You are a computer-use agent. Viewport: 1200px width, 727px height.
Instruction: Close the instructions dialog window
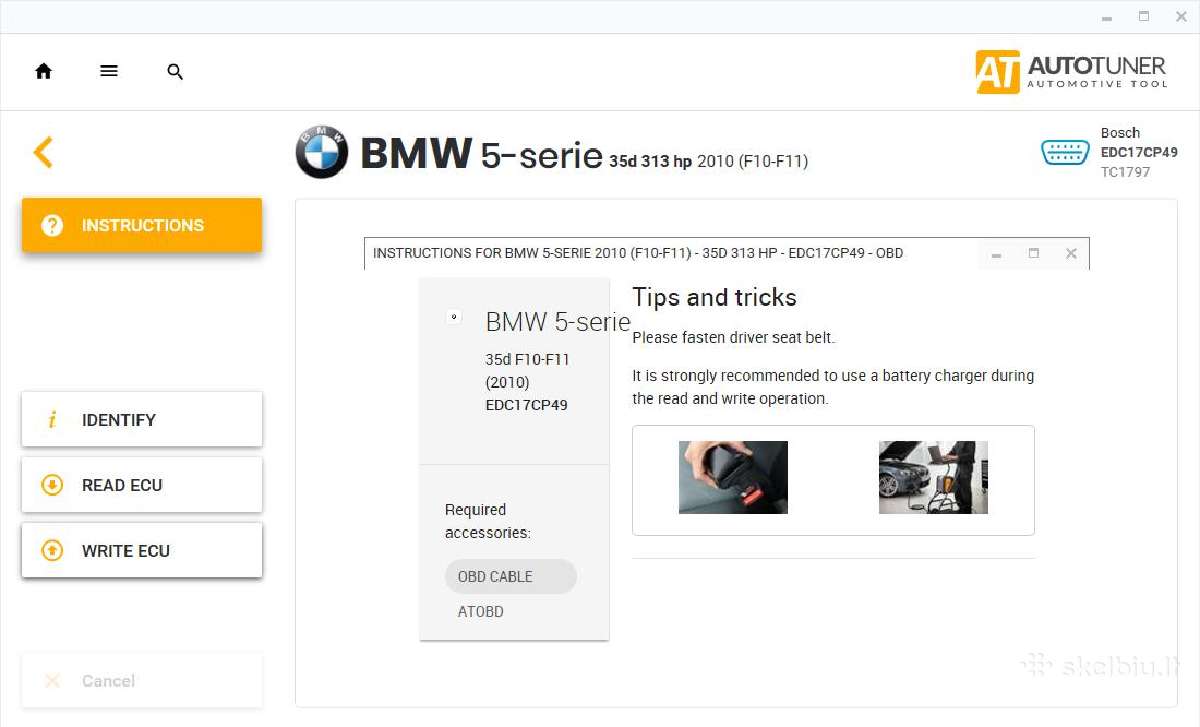[x=1071, y=254]
